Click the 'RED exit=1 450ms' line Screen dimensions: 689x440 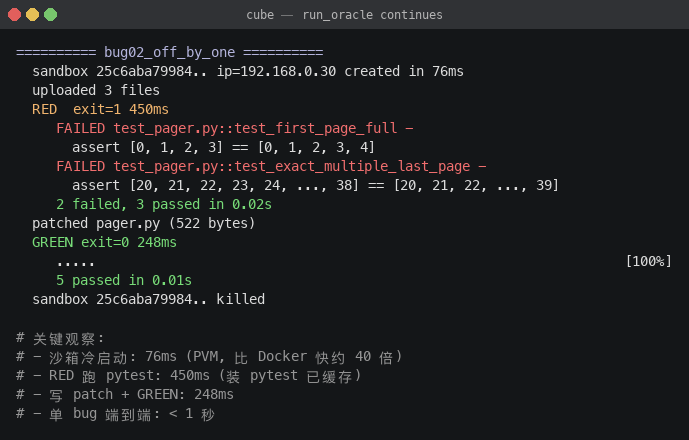click(100, 109)
